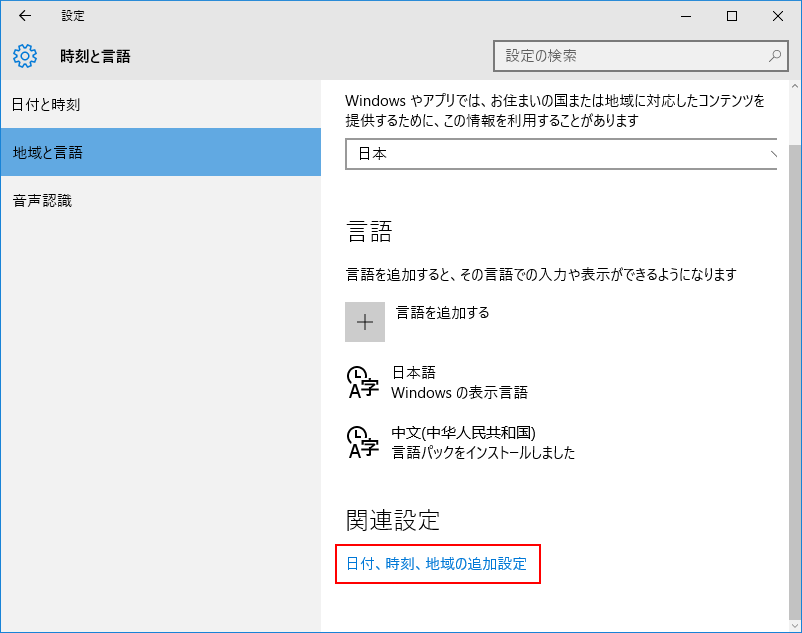Click the chevron arrow of the region combo box
The image size is (802, 633).
click(x=773, y=154)
